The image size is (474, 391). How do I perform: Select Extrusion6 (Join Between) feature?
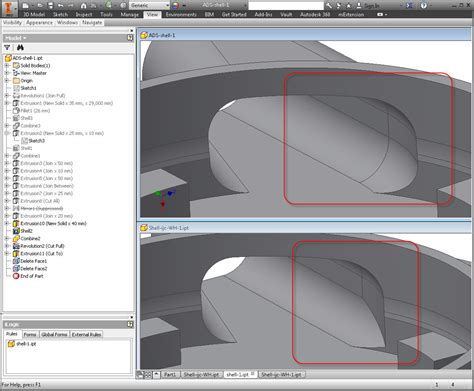point(47,186)
